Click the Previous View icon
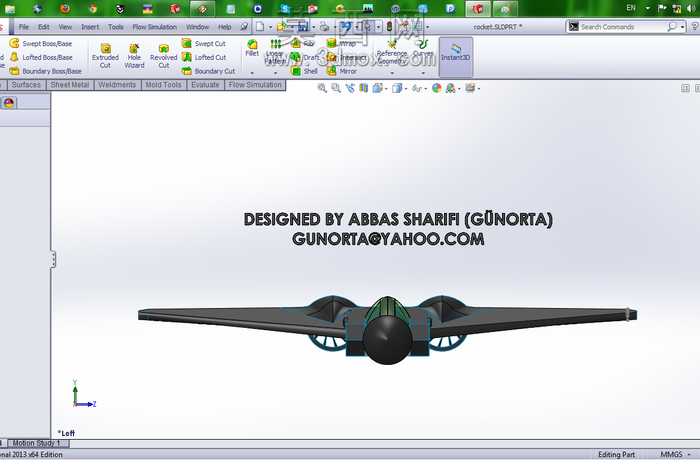 pos(350,88)
